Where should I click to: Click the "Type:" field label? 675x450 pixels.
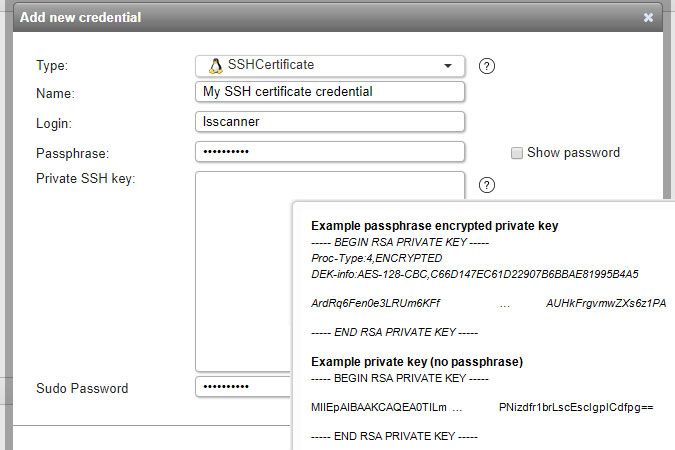(54, 66)
